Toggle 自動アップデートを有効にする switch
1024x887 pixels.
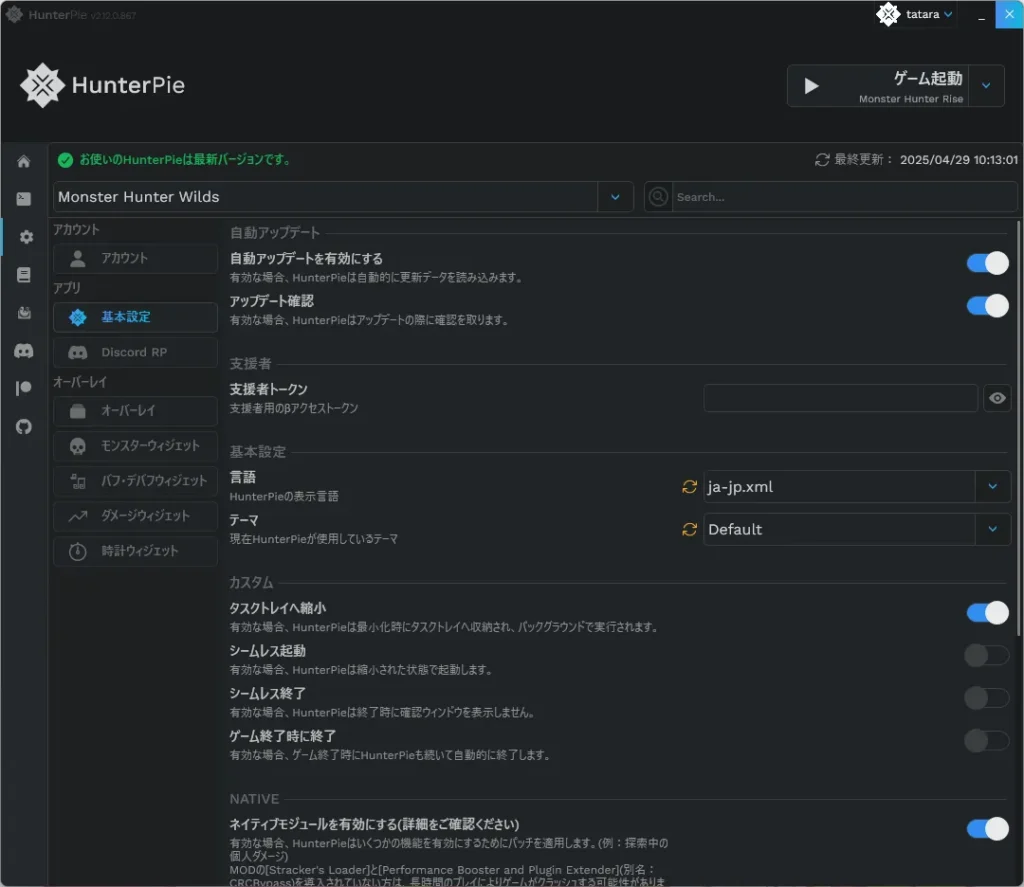coord(987,263)
